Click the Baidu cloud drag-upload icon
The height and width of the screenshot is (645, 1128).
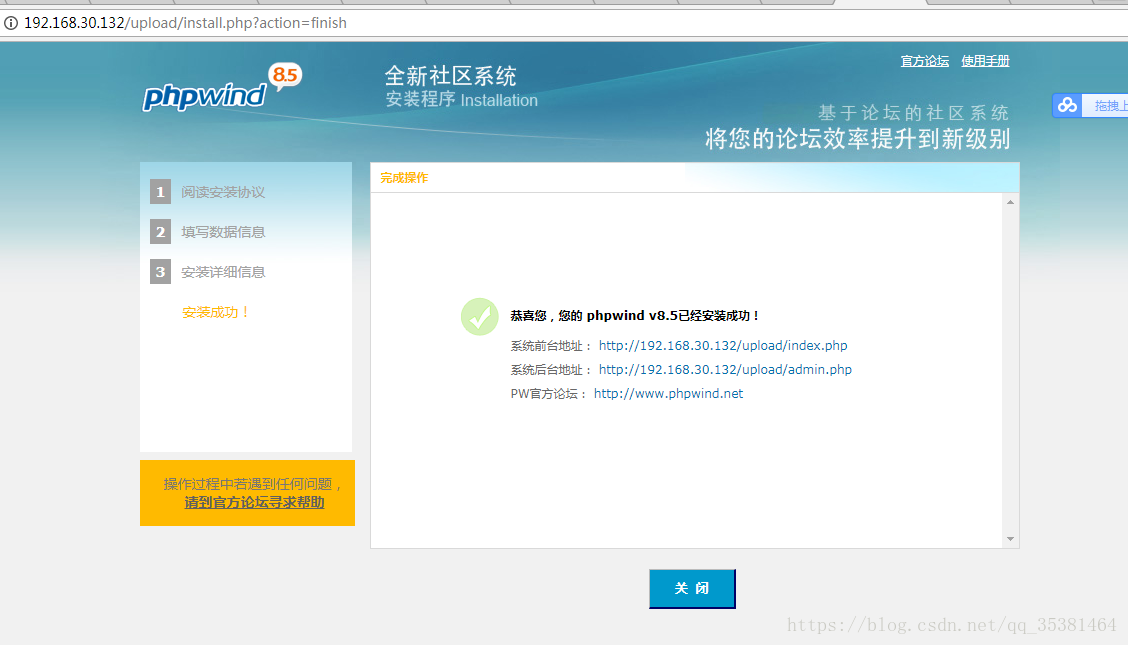pyautogui.click(x=1068, y=106)
